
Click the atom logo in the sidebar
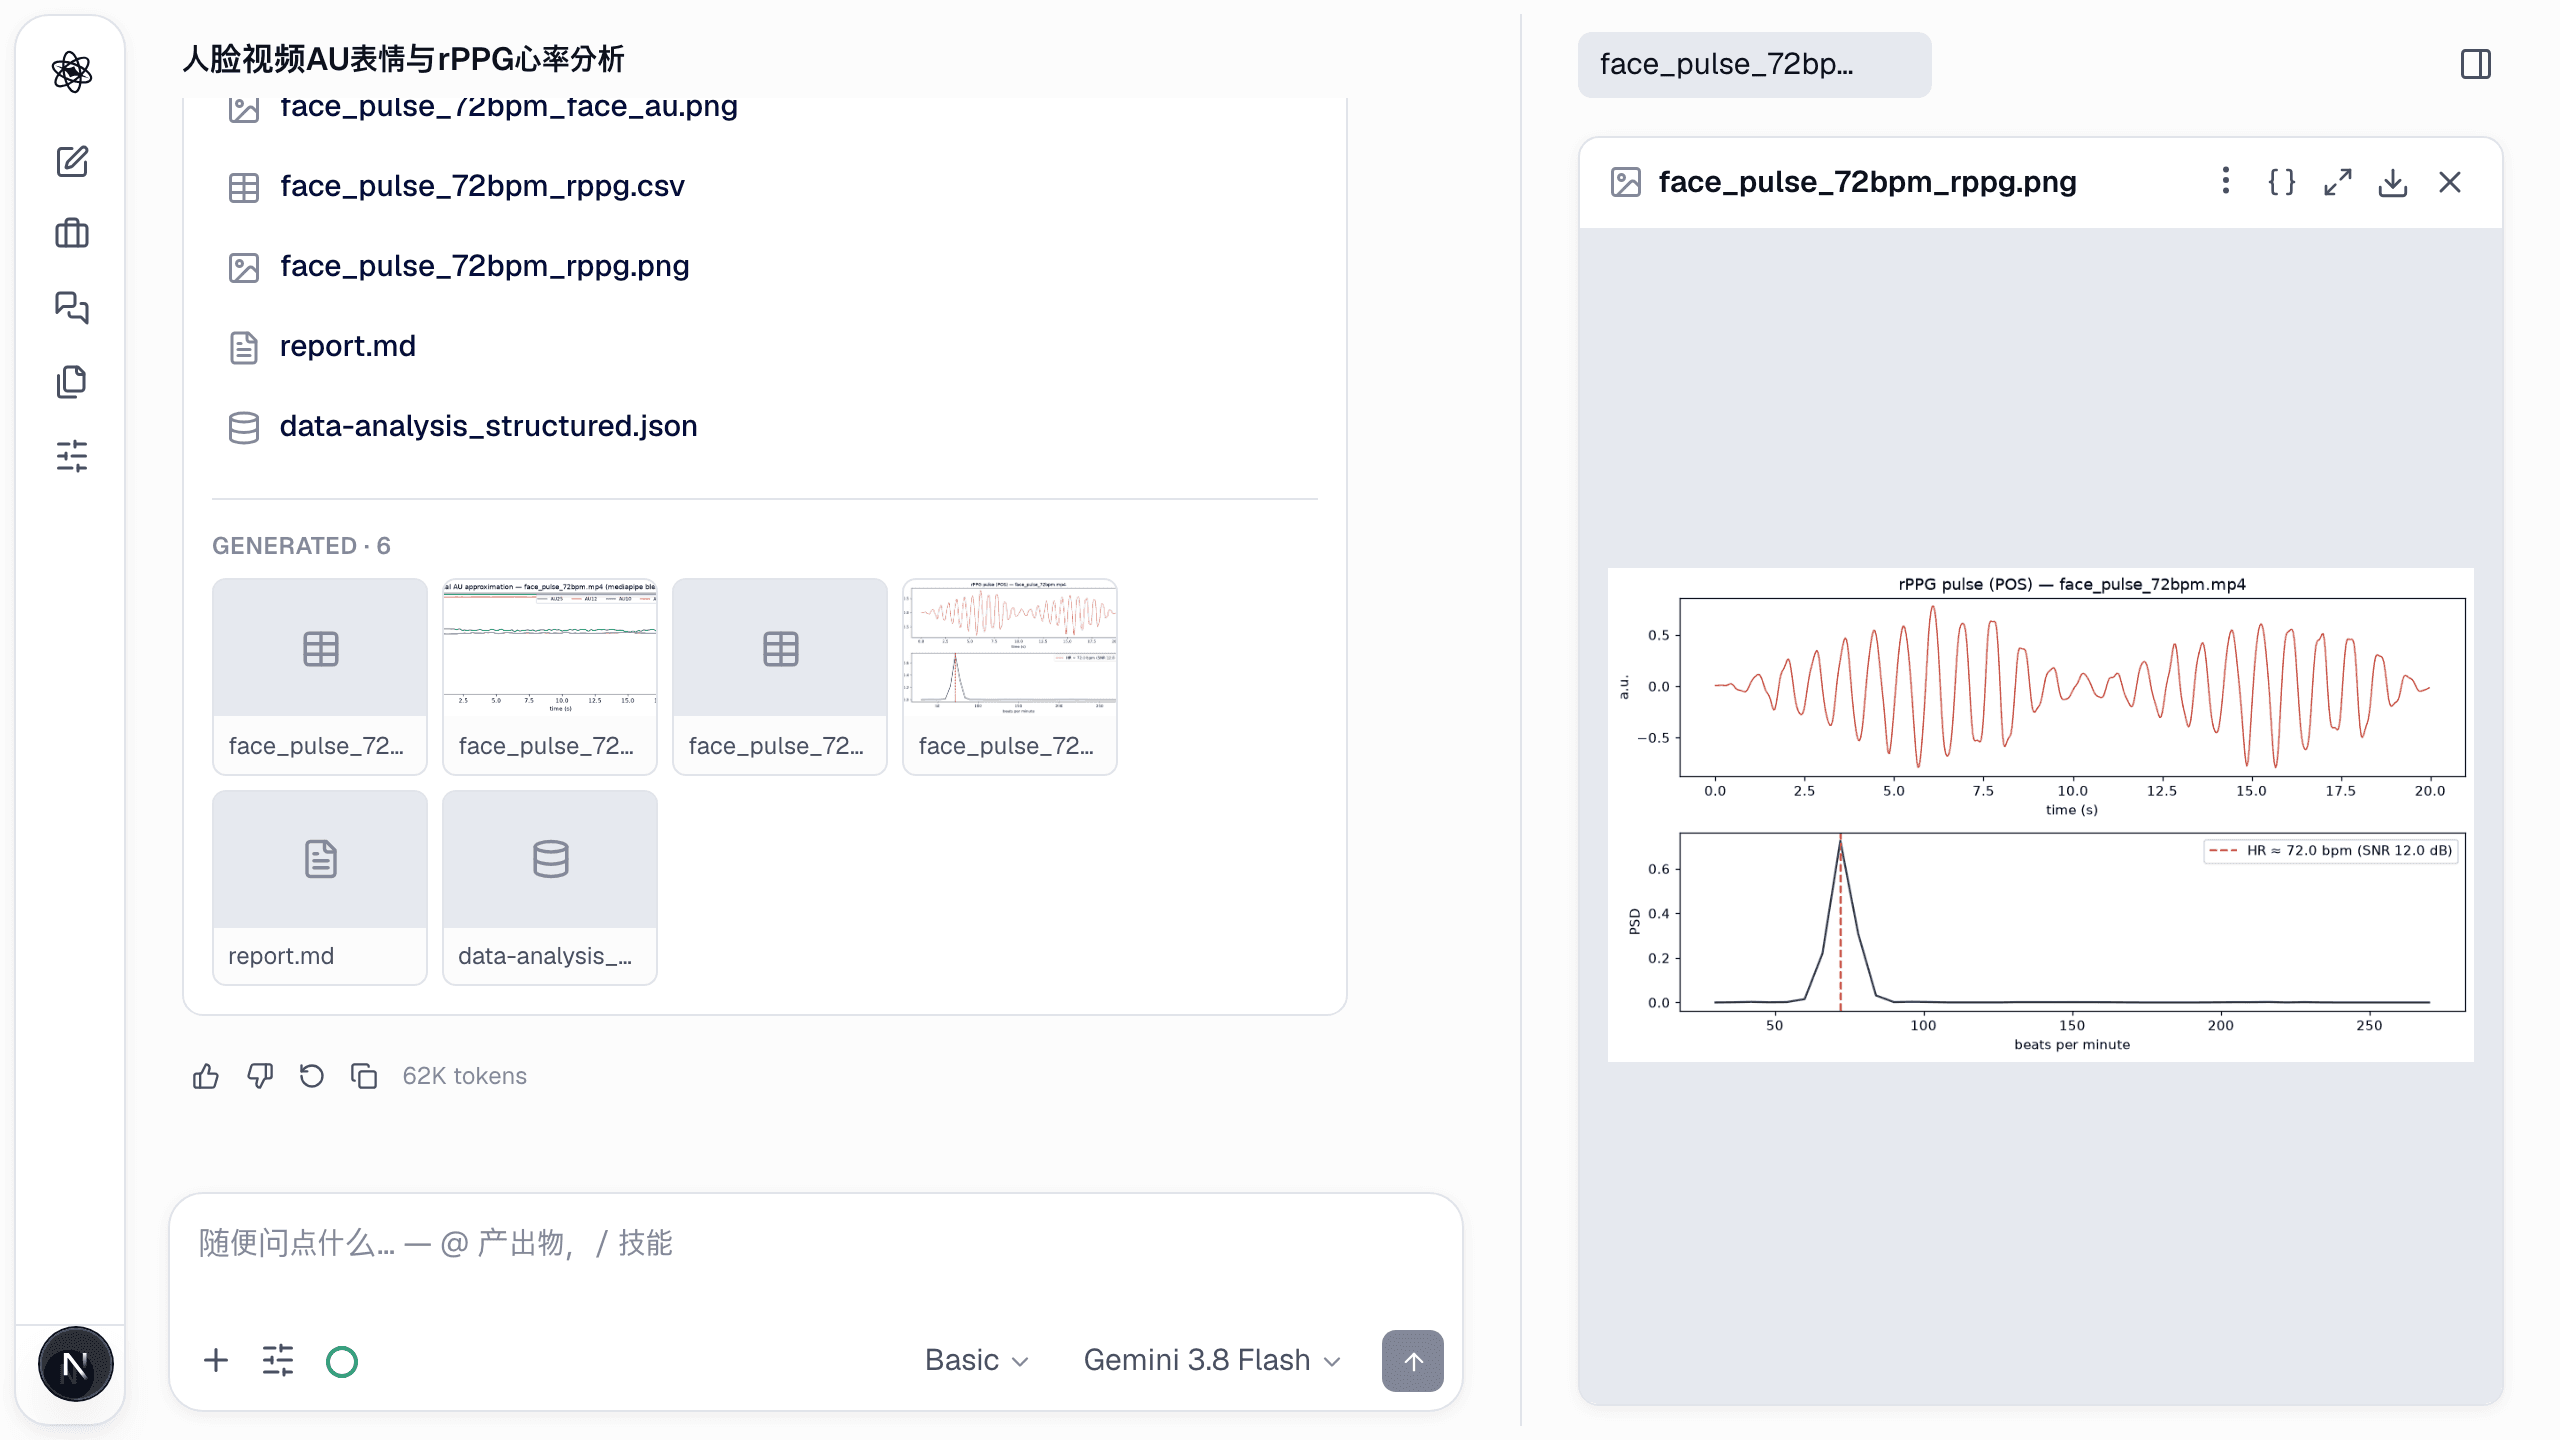point(72,72)
